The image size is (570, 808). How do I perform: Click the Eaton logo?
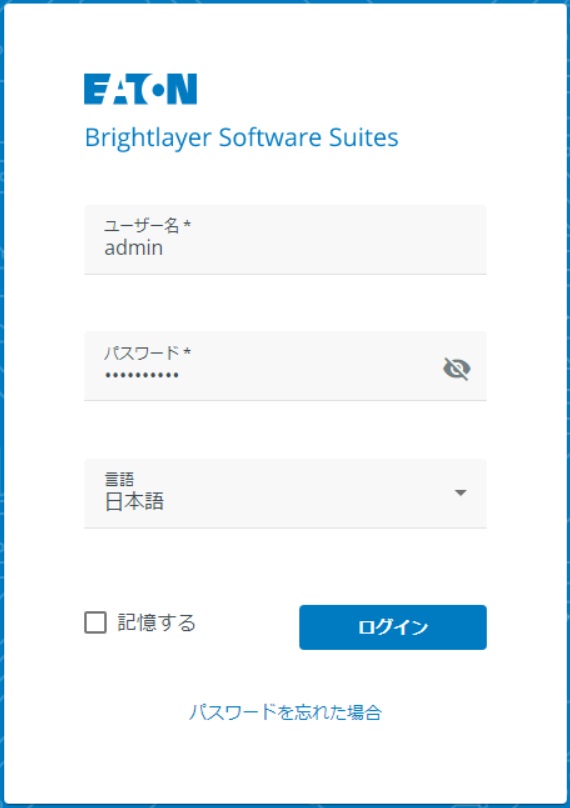140,89
